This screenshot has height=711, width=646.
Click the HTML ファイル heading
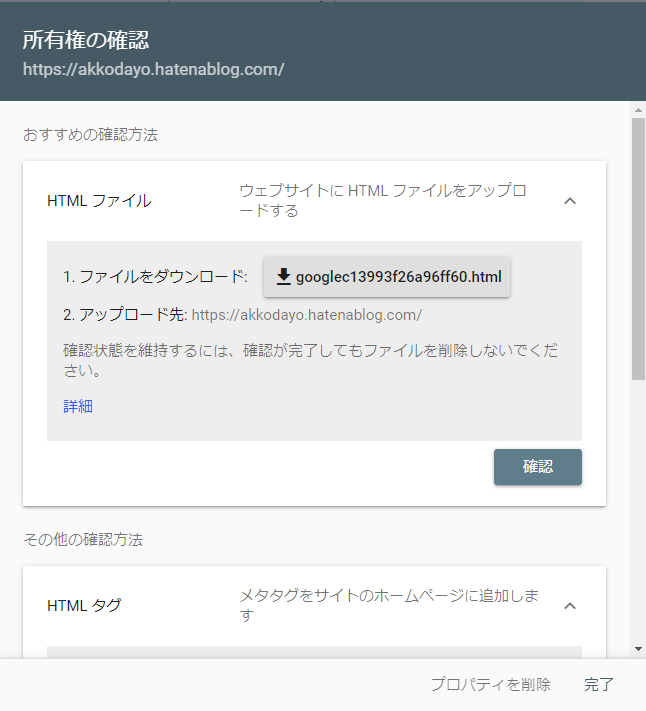coord(99,201)
